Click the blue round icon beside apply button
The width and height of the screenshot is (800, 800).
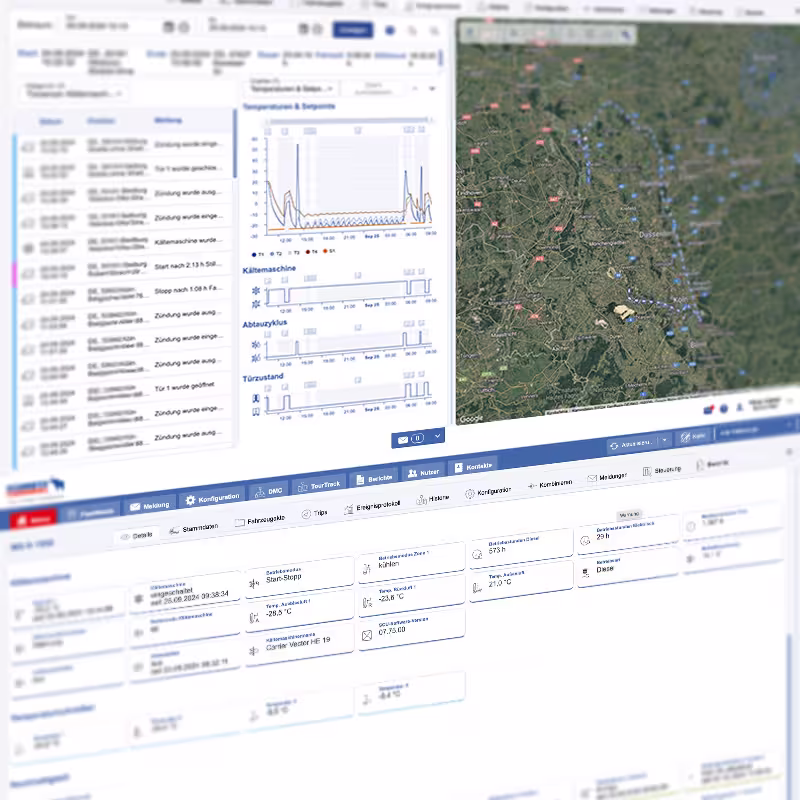pyautogui.click(x=390, y=31)
